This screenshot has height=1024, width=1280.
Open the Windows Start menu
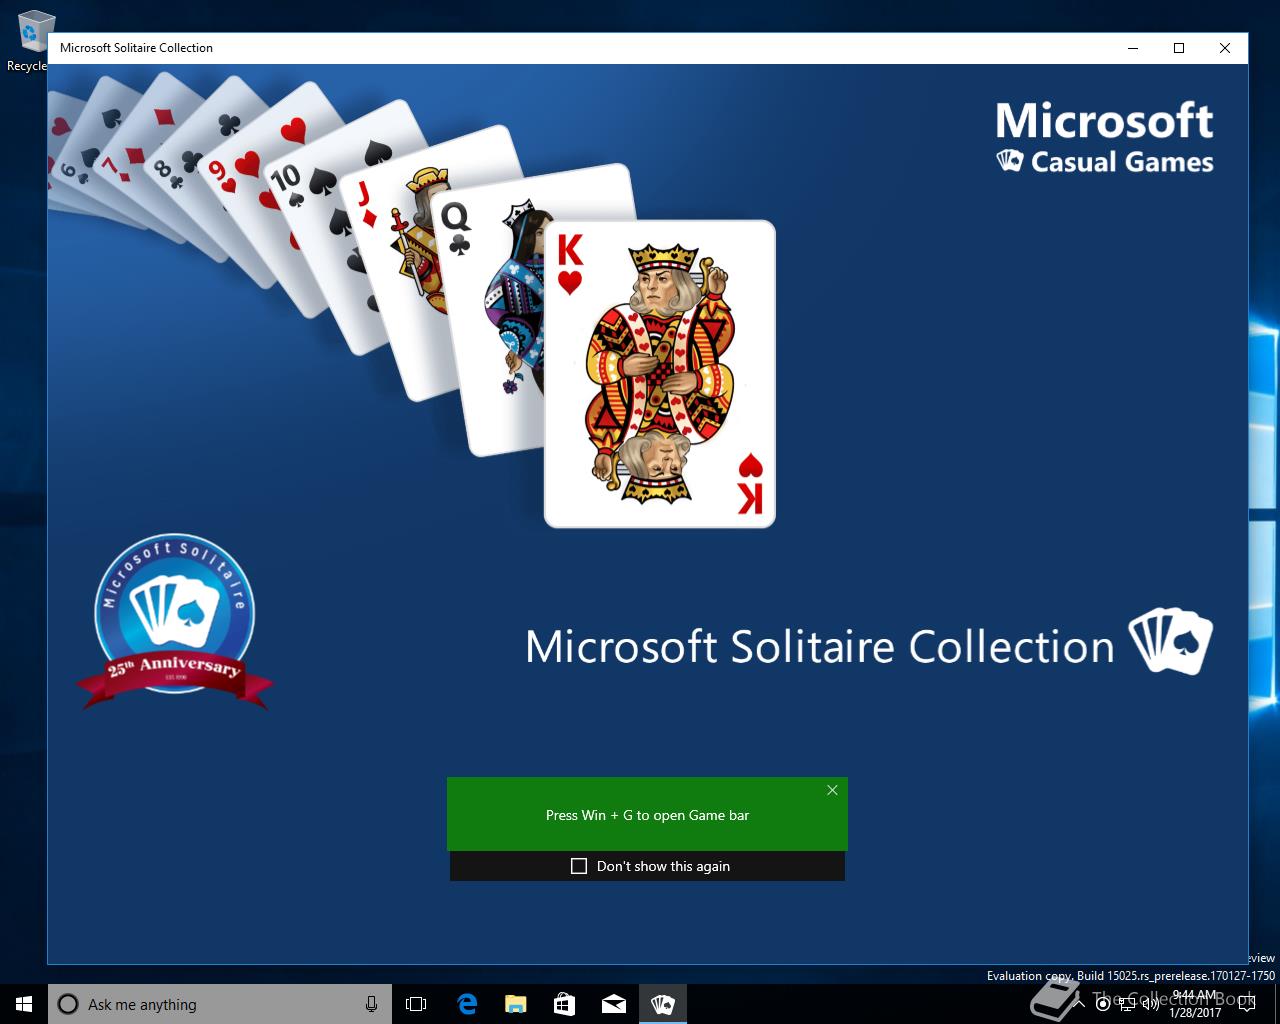tap(24, 1004)
